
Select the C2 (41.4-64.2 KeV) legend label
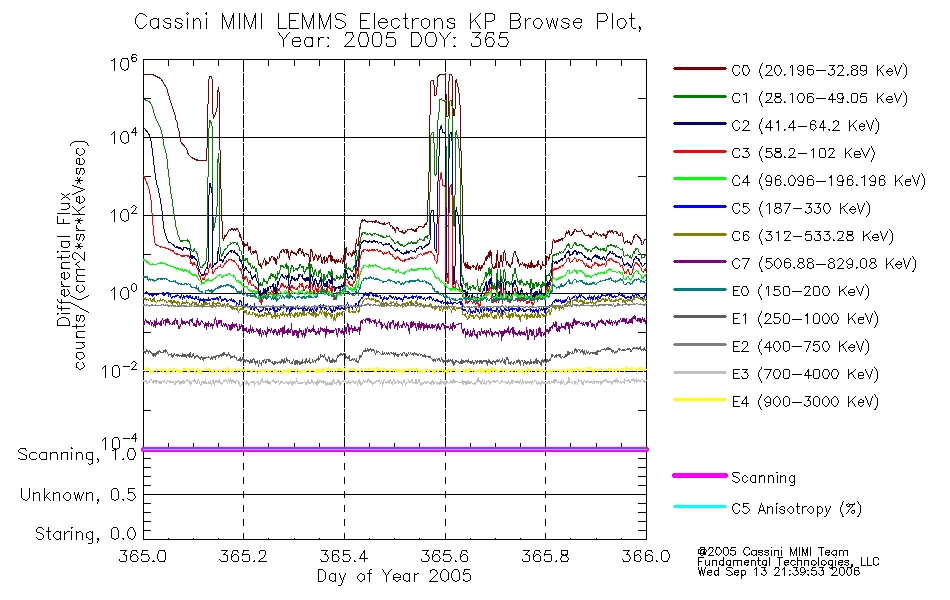point(806,126)
